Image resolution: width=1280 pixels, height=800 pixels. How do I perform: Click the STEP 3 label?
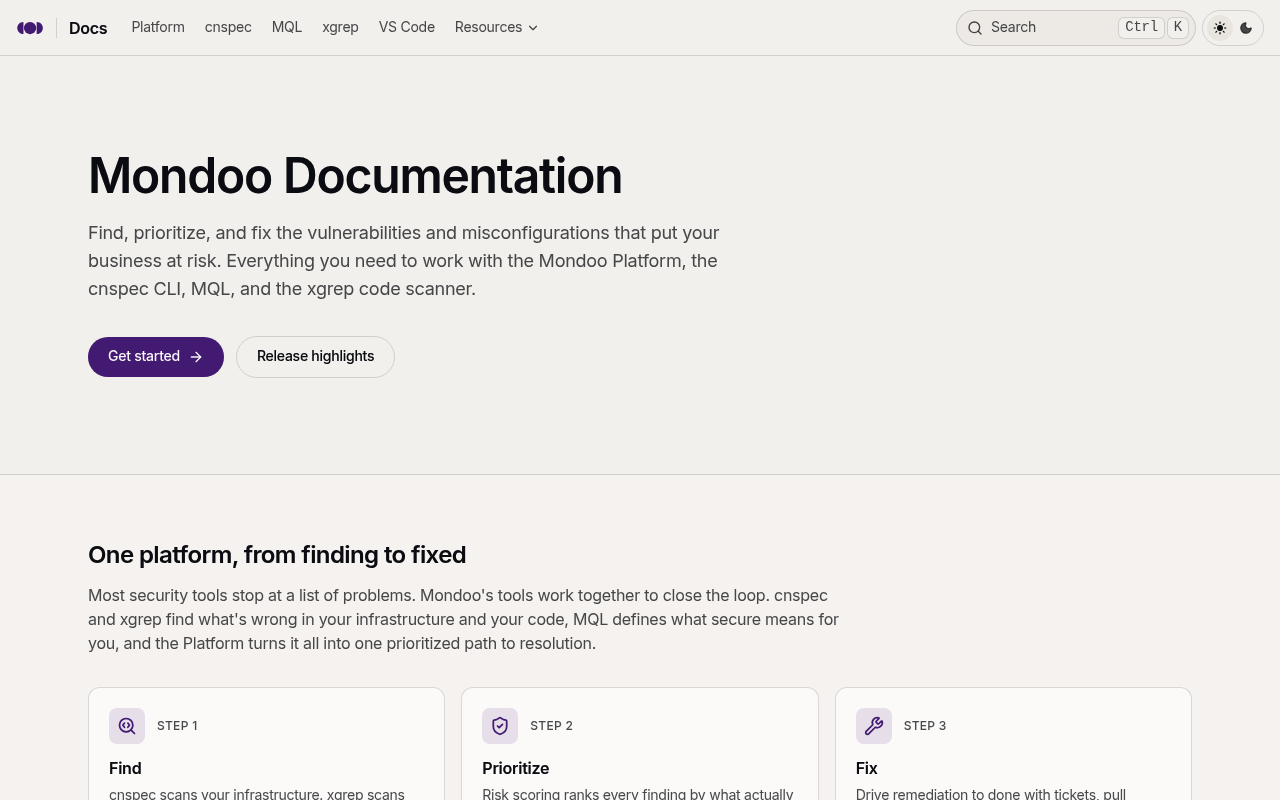[925, 726]
